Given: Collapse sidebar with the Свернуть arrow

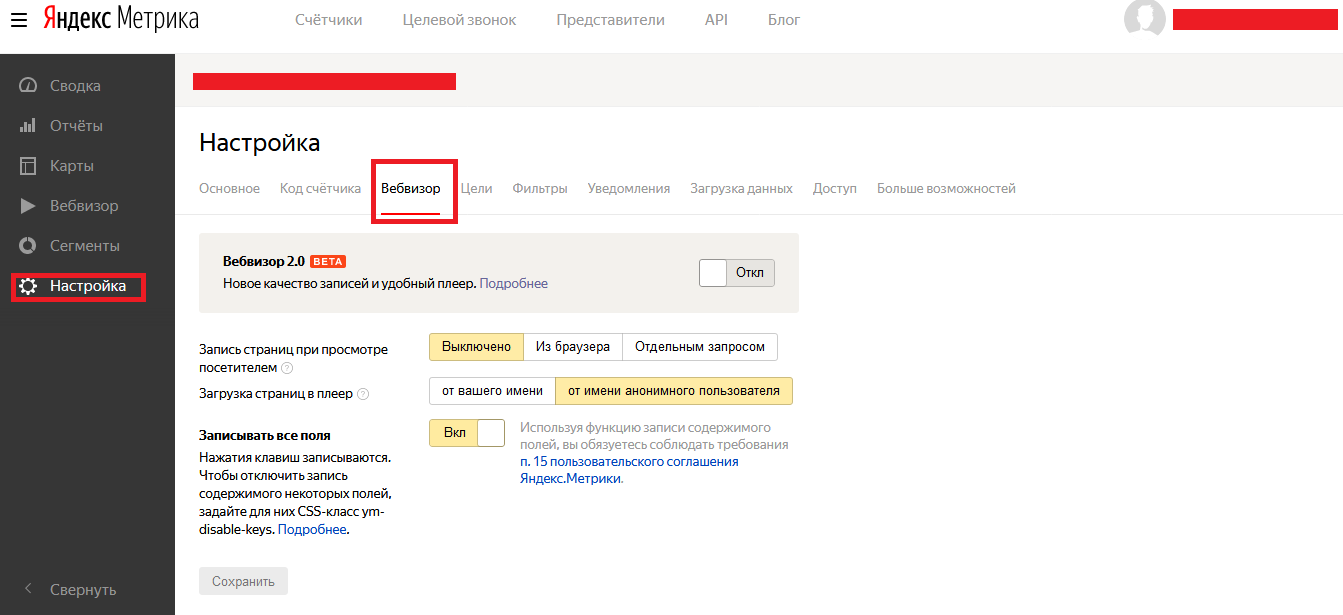Looking at the screenshot, I should (29, 589).
